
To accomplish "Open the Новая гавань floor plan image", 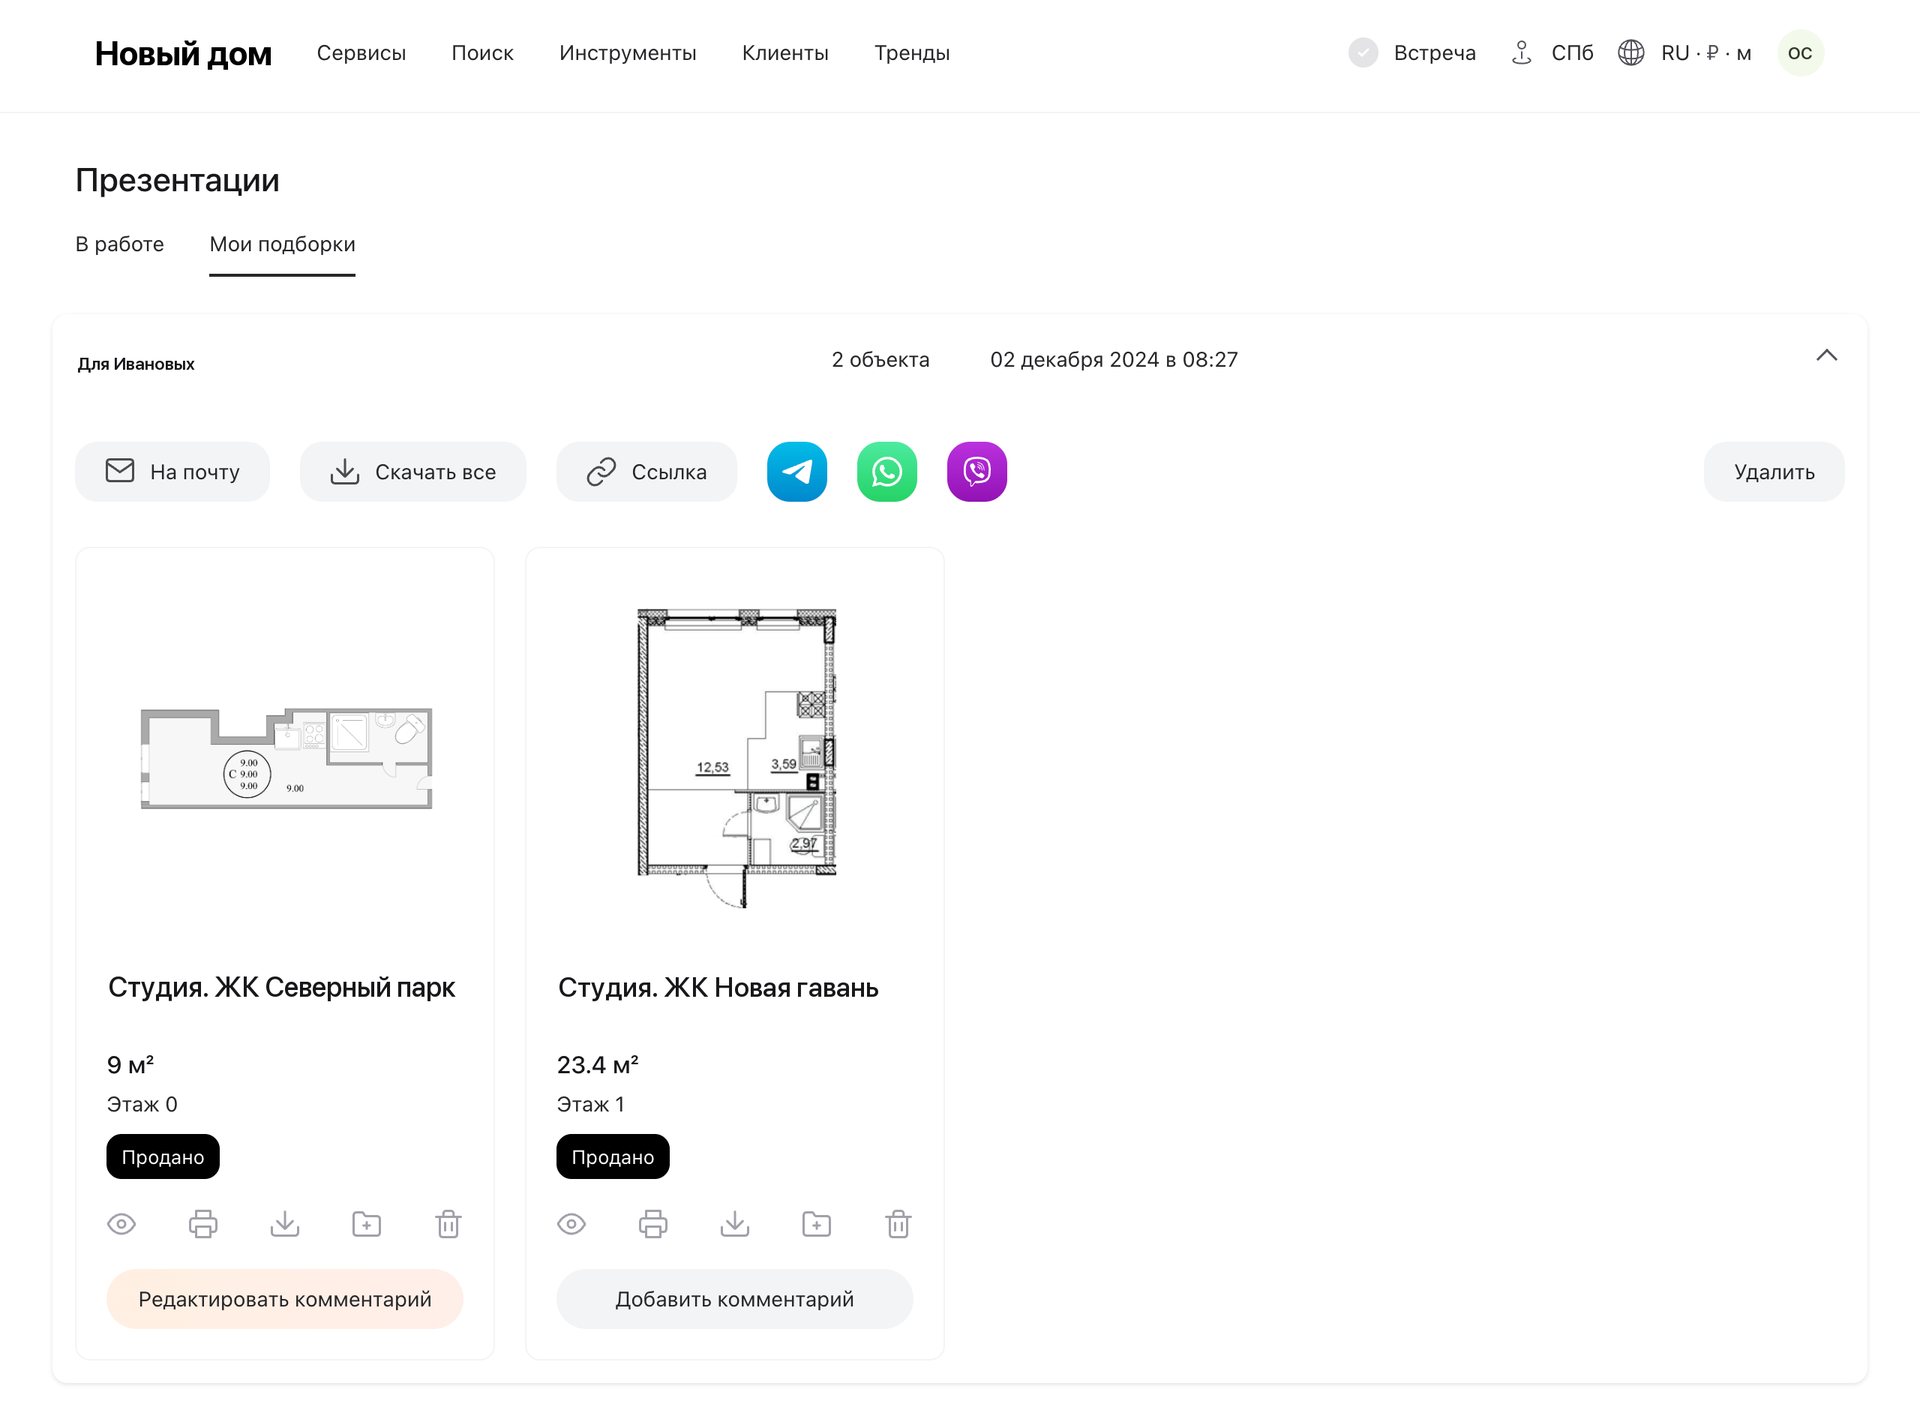I will (x=736, y=758).
